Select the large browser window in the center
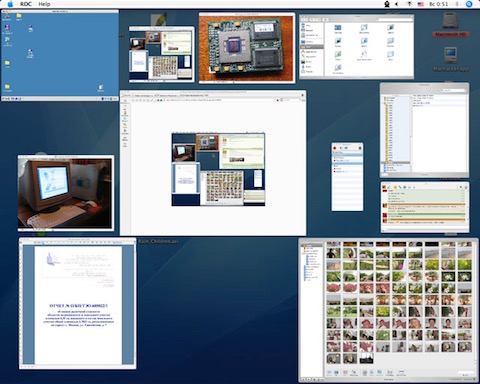The height and width of the screenshot is (384, 480). (x=213, y=163)
